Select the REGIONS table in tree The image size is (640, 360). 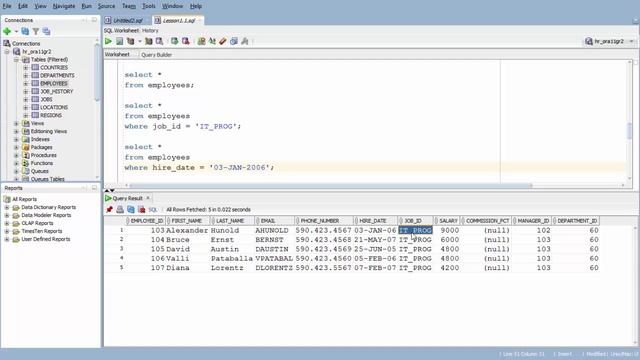51,115
